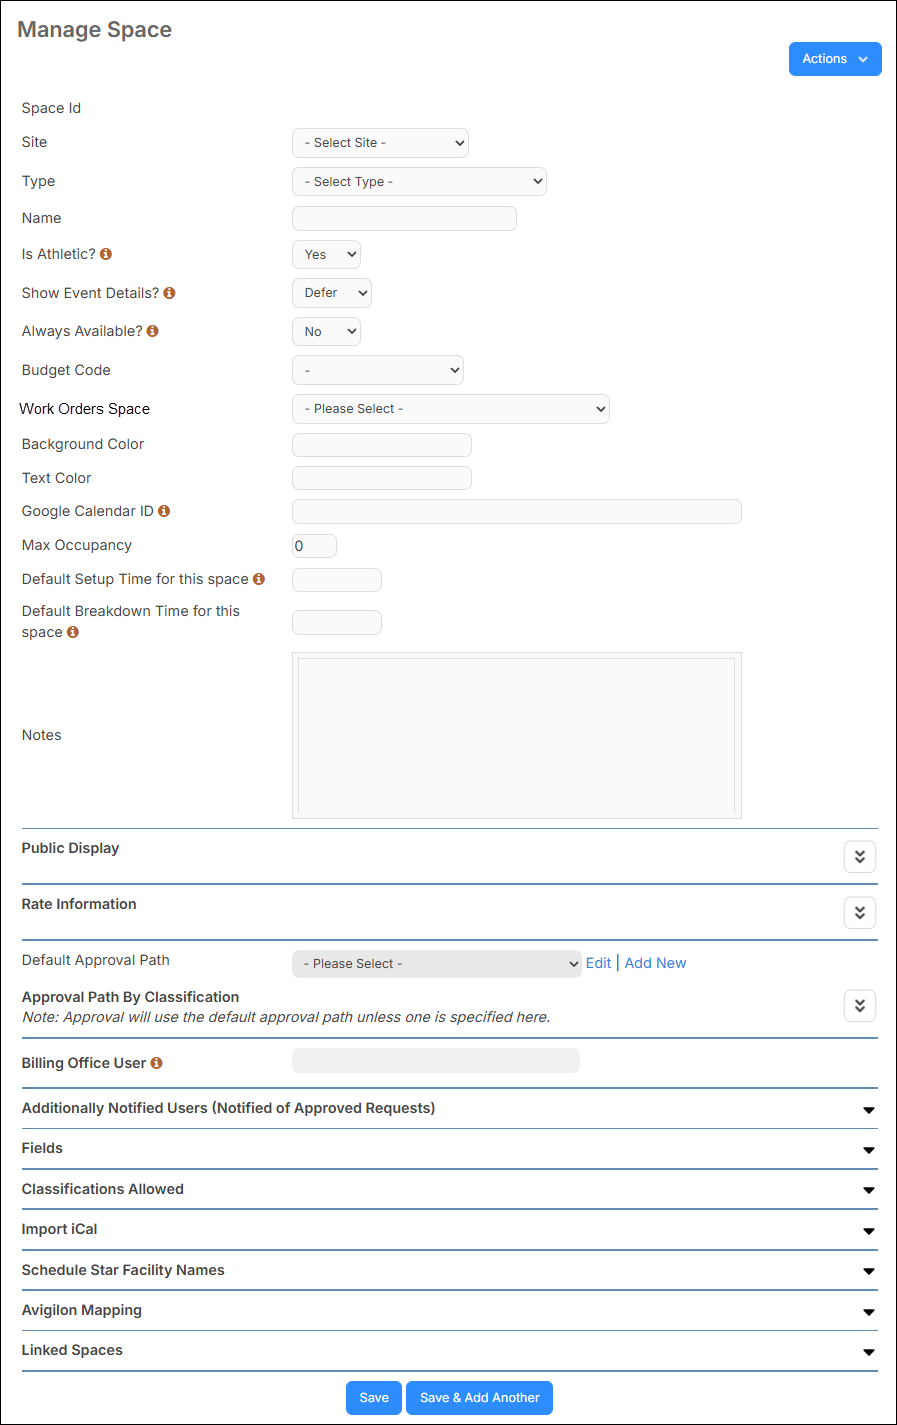The image size is (897, 1425).
Task: Expand the Rate Information section
Action: pyautogui.click(x=860, y=913)
